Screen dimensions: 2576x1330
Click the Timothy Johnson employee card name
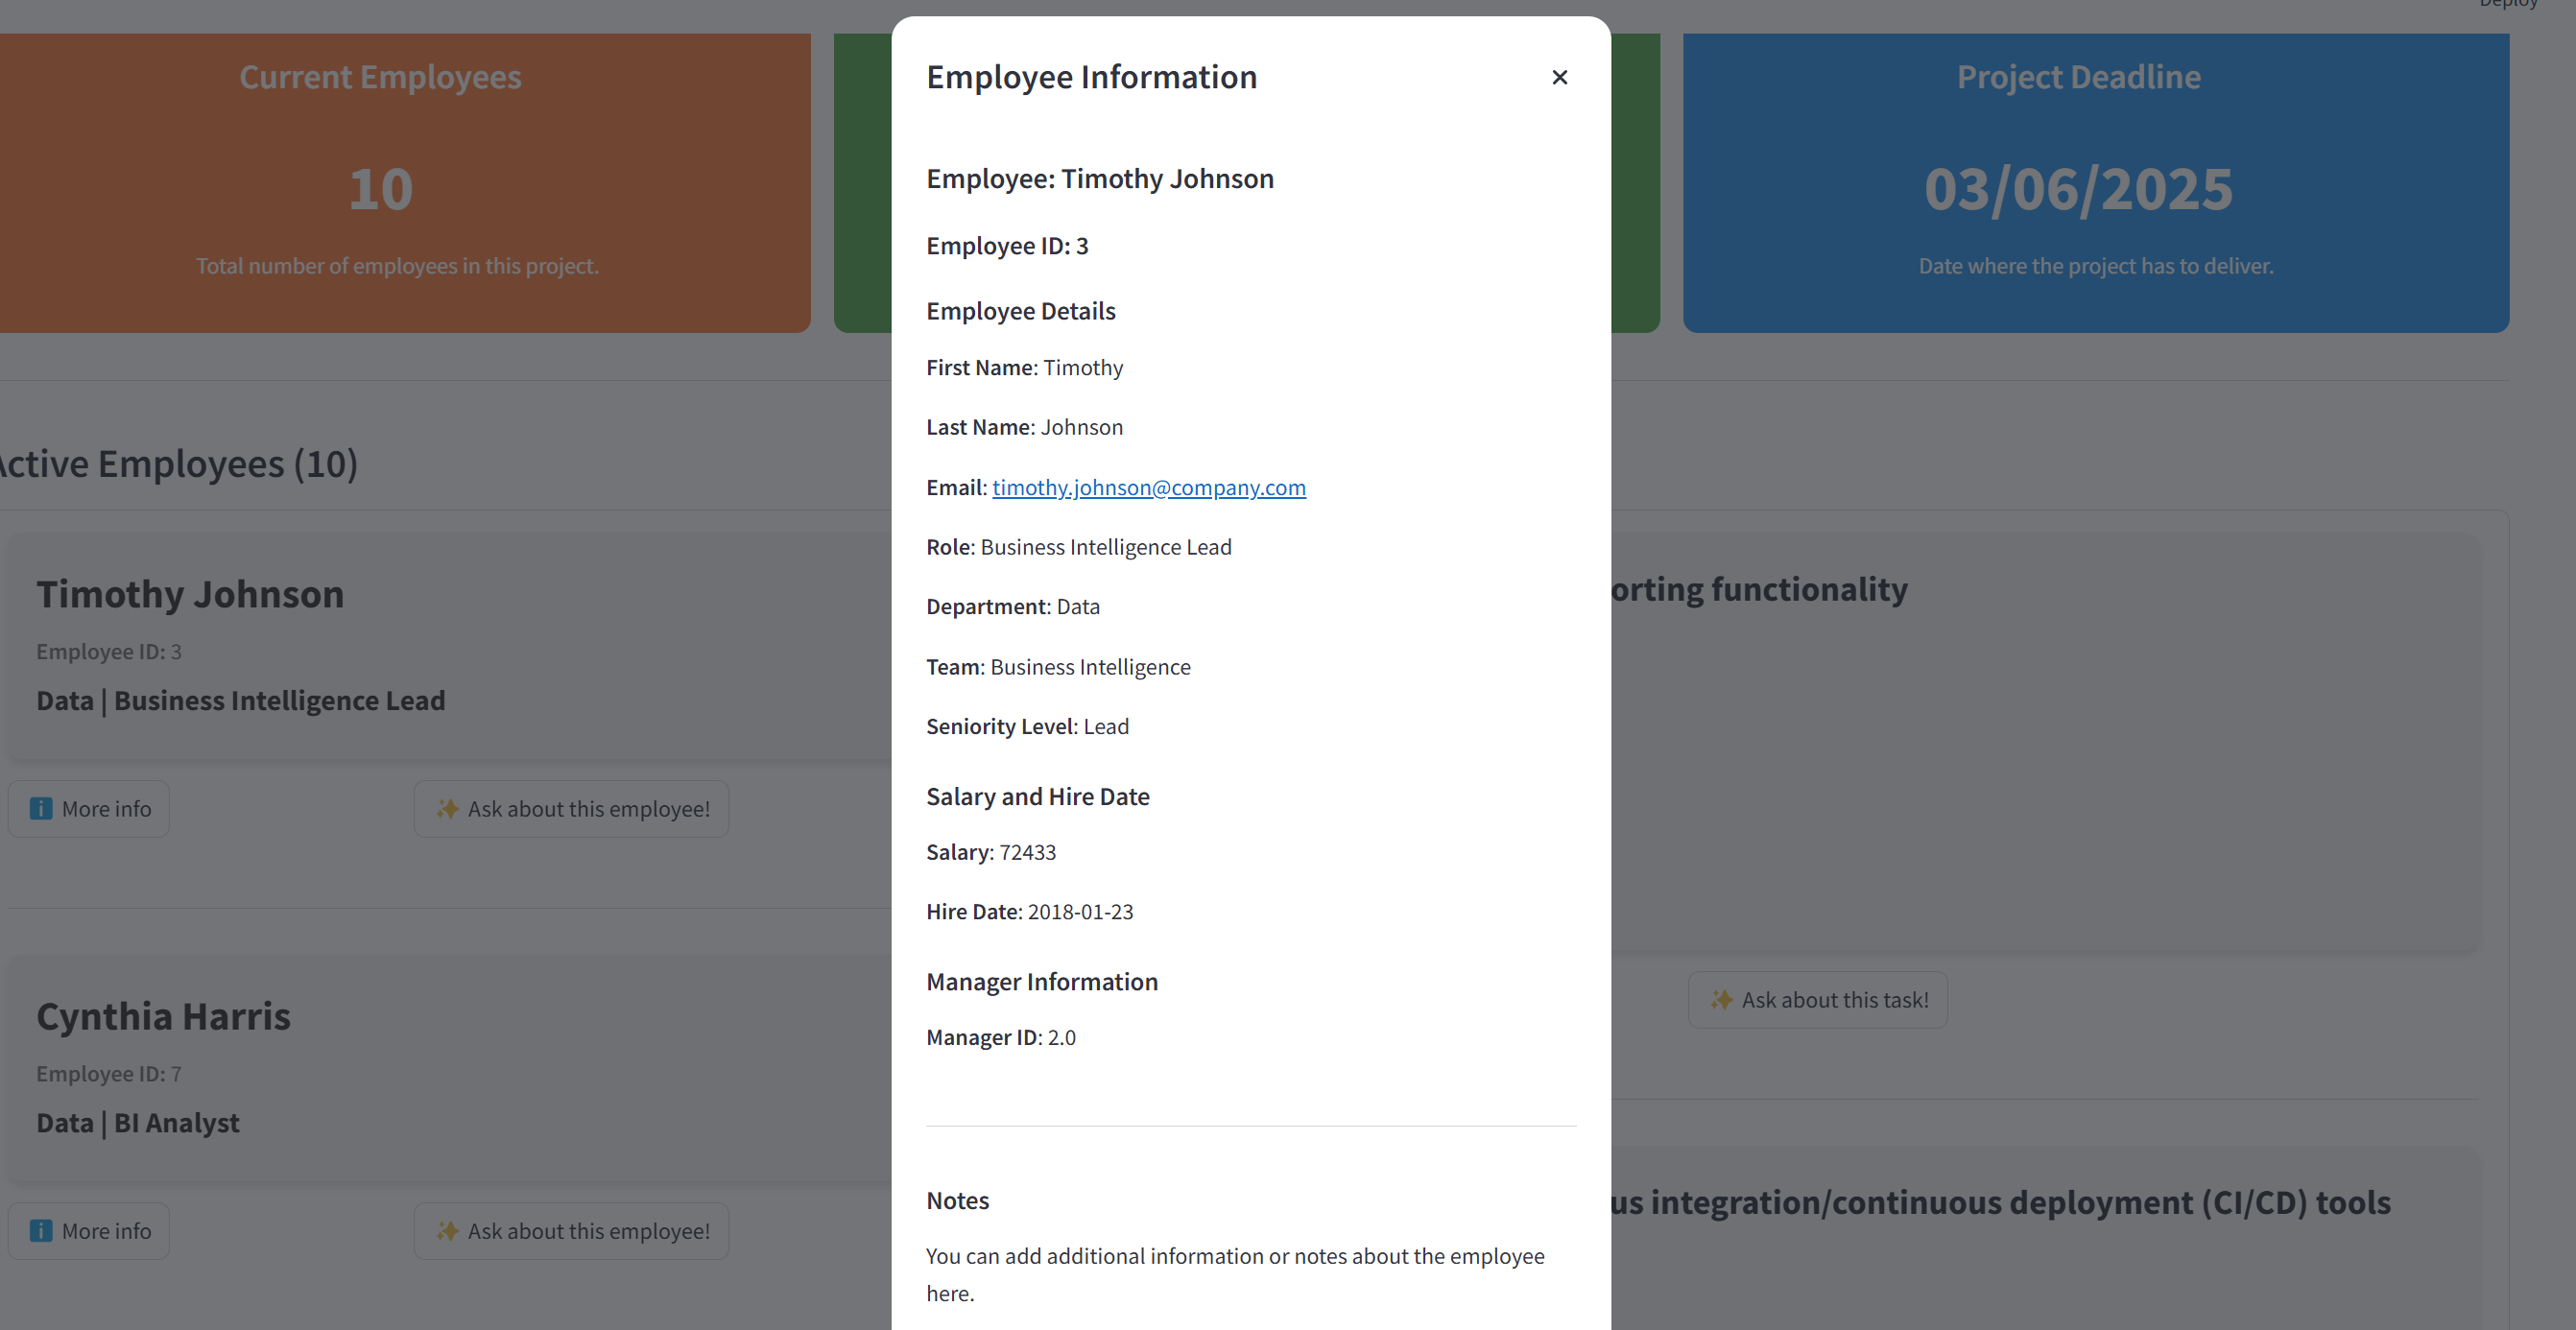tap(190, 594)
